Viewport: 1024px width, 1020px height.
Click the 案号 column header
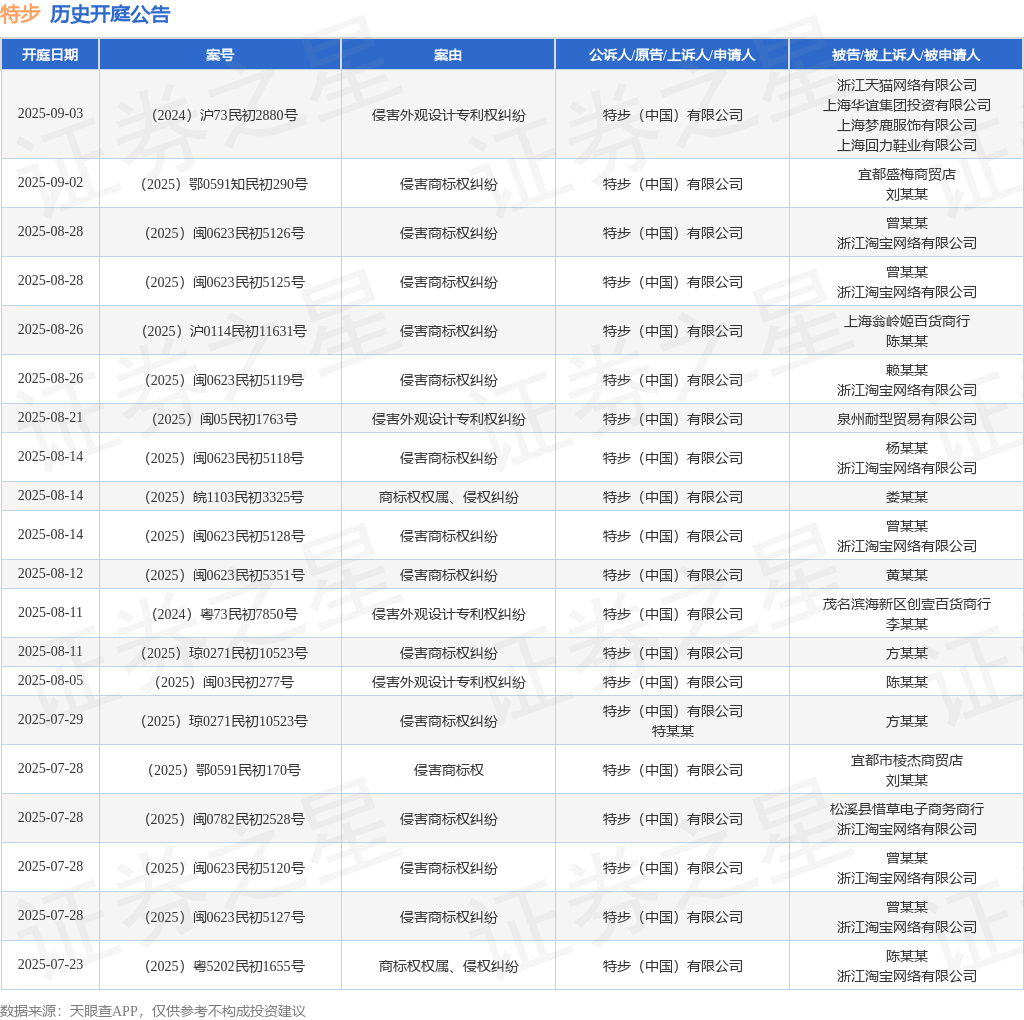tap(220, 55)
